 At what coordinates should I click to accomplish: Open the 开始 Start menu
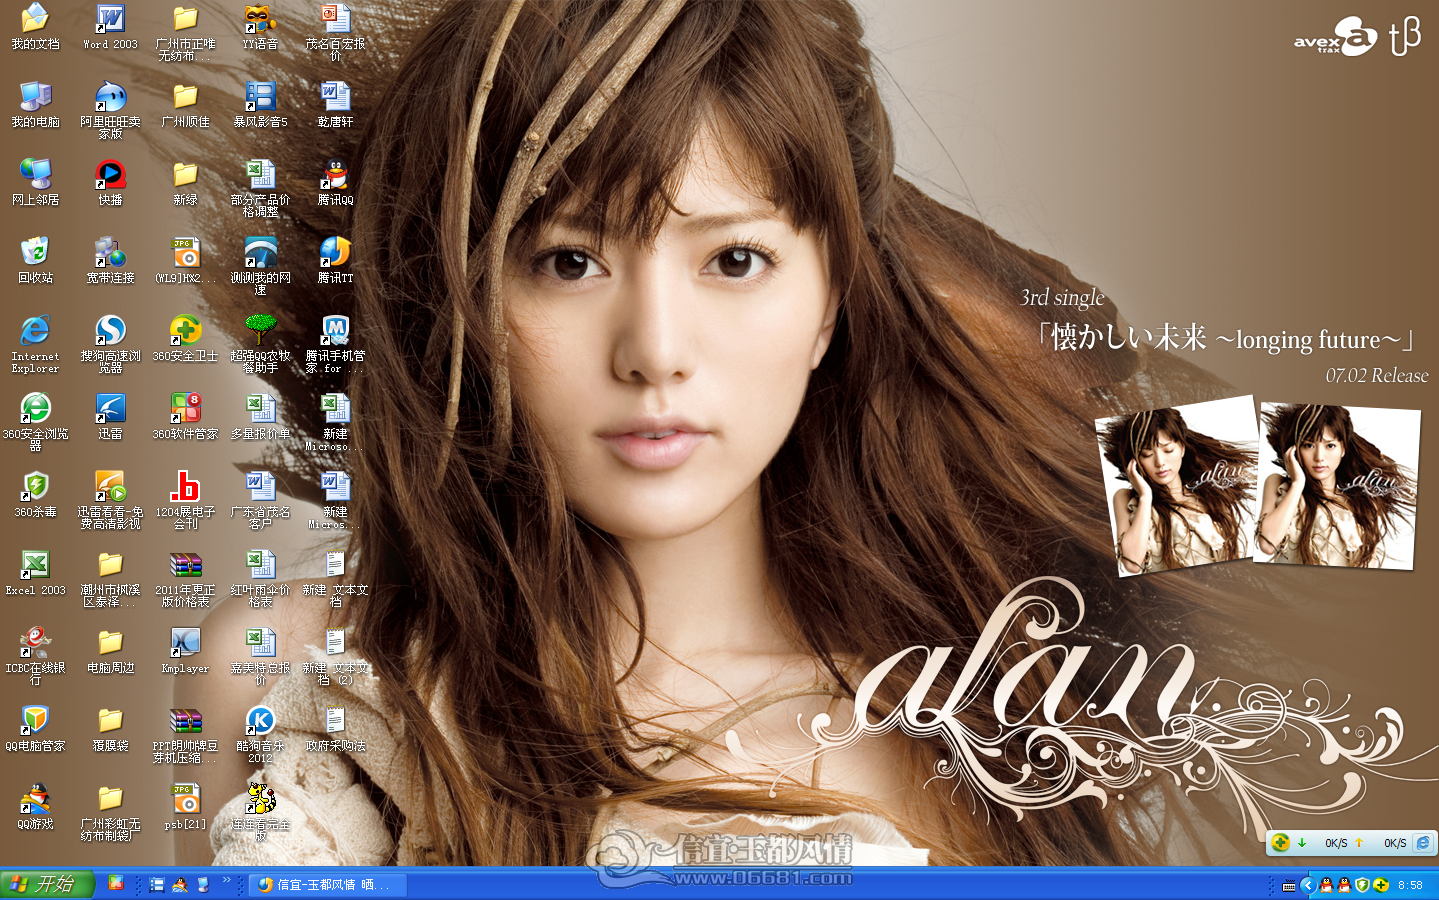coord(47,884)
